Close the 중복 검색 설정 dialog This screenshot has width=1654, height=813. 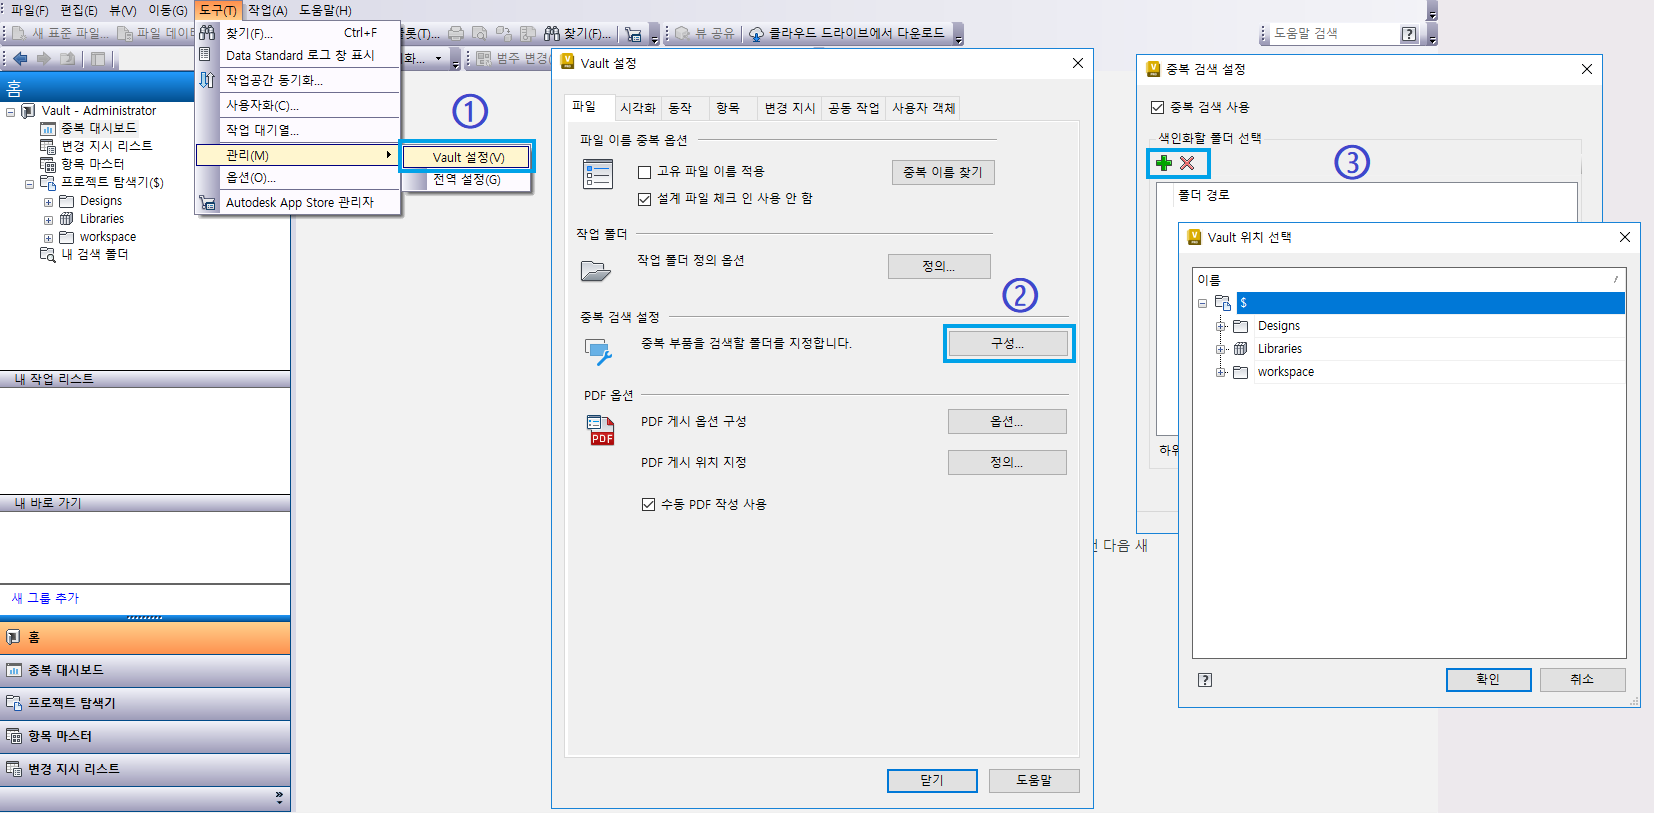pos(1587,69)
